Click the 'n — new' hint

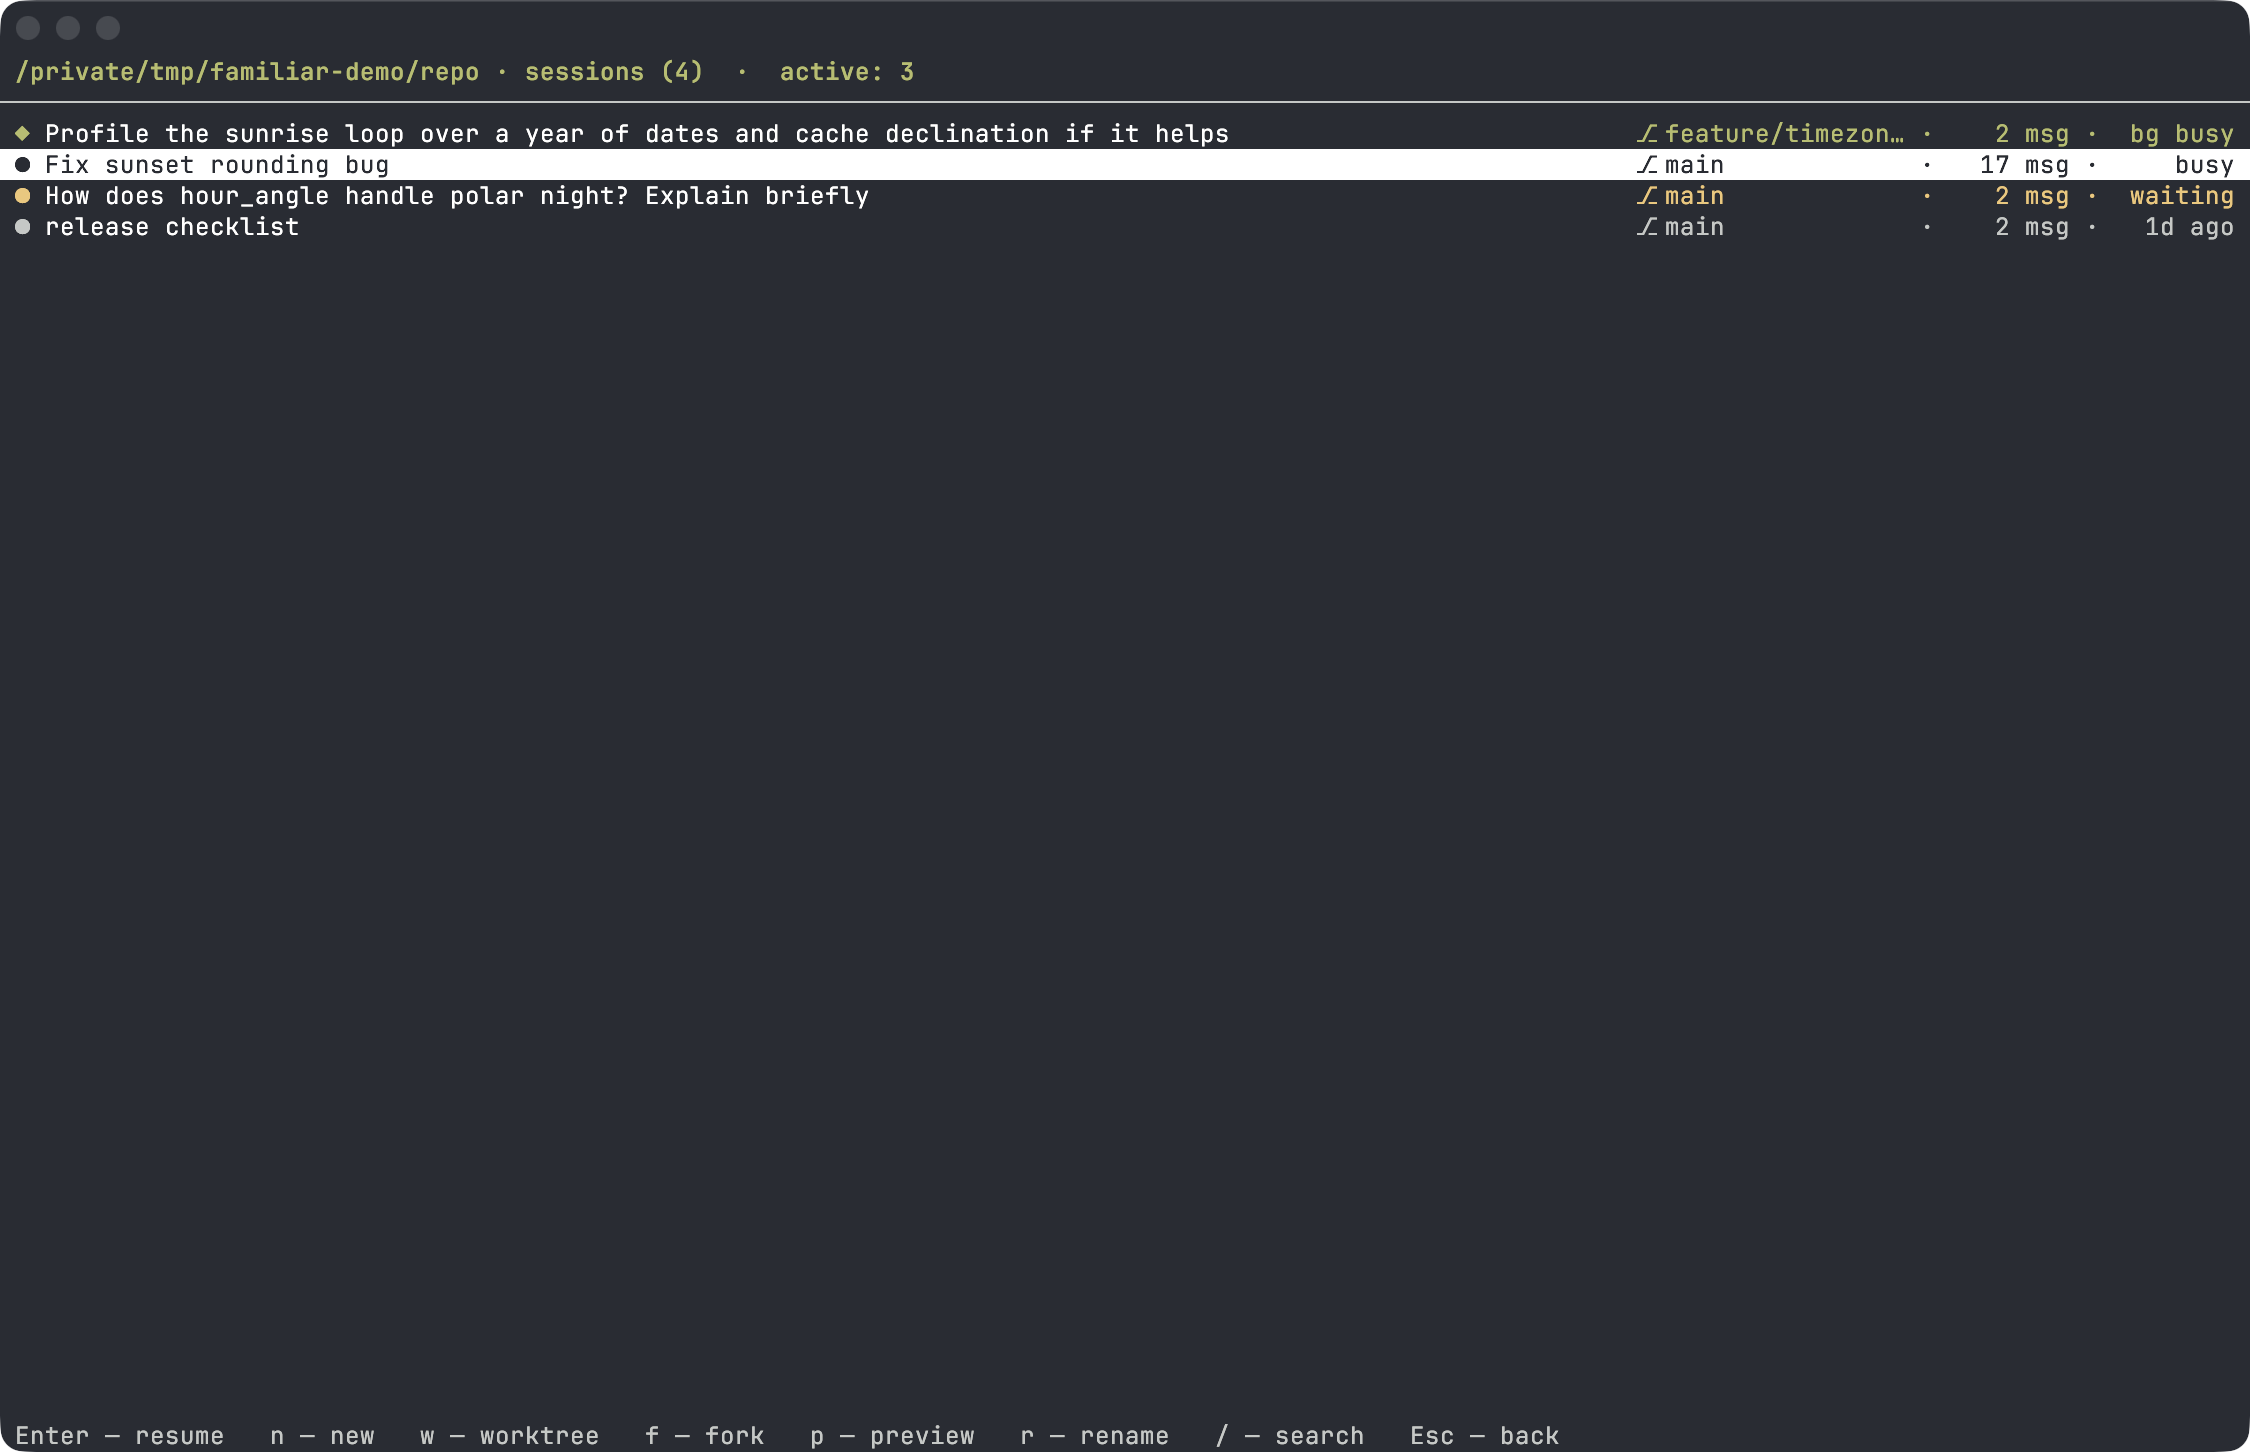pos(322,1436)
